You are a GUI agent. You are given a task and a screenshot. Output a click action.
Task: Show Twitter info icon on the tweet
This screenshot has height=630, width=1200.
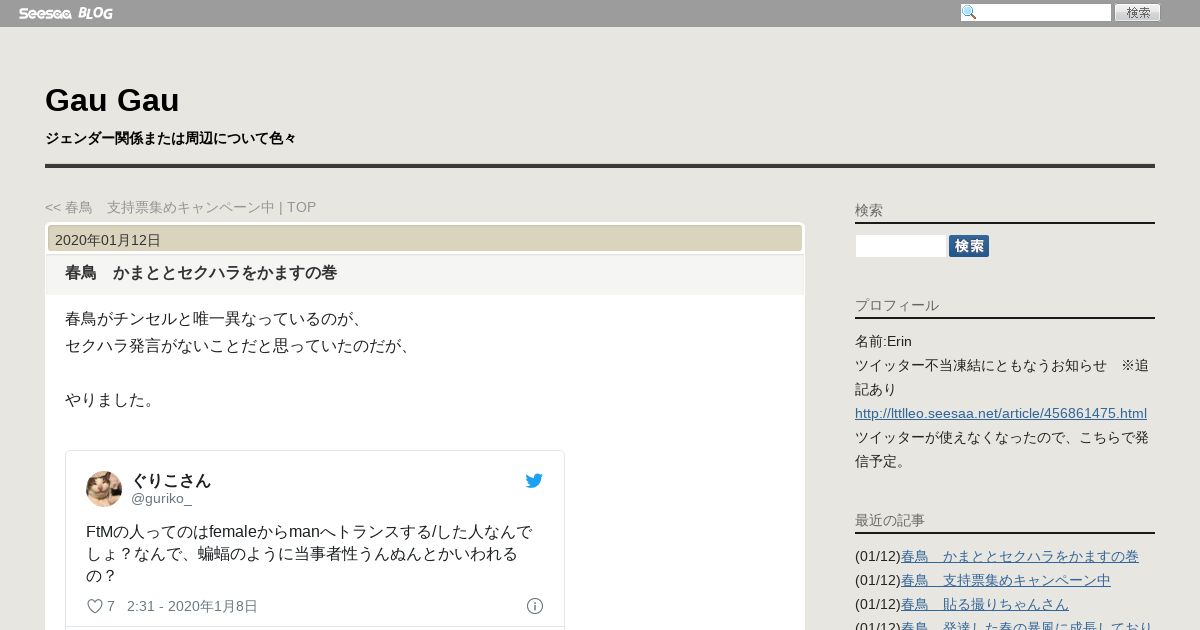pos(535,606)
